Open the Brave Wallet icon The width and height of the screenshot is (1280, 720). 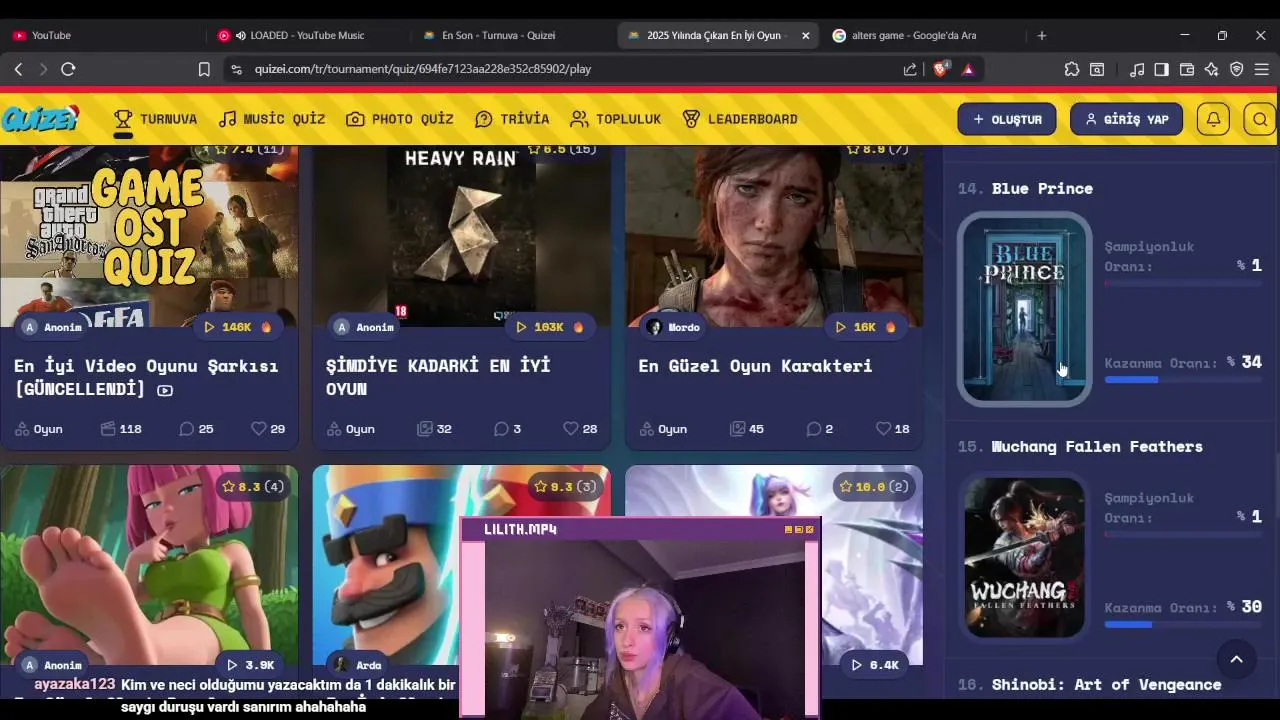[1187, 69]
